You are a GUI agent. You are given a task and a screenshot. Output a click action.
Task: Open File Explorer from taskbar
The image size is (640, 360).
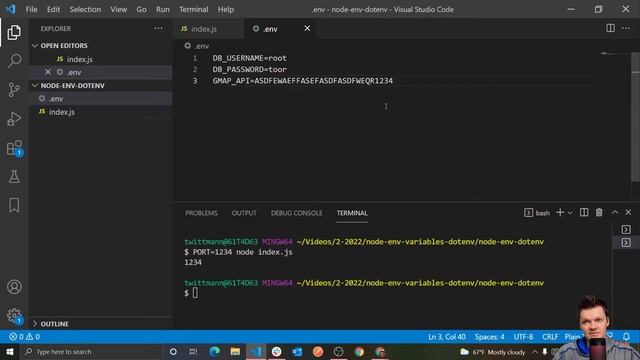click(235, 351)
